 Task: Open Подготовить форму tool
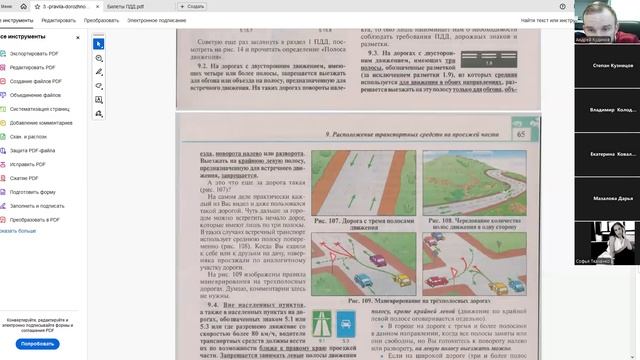tap(33, 192)
